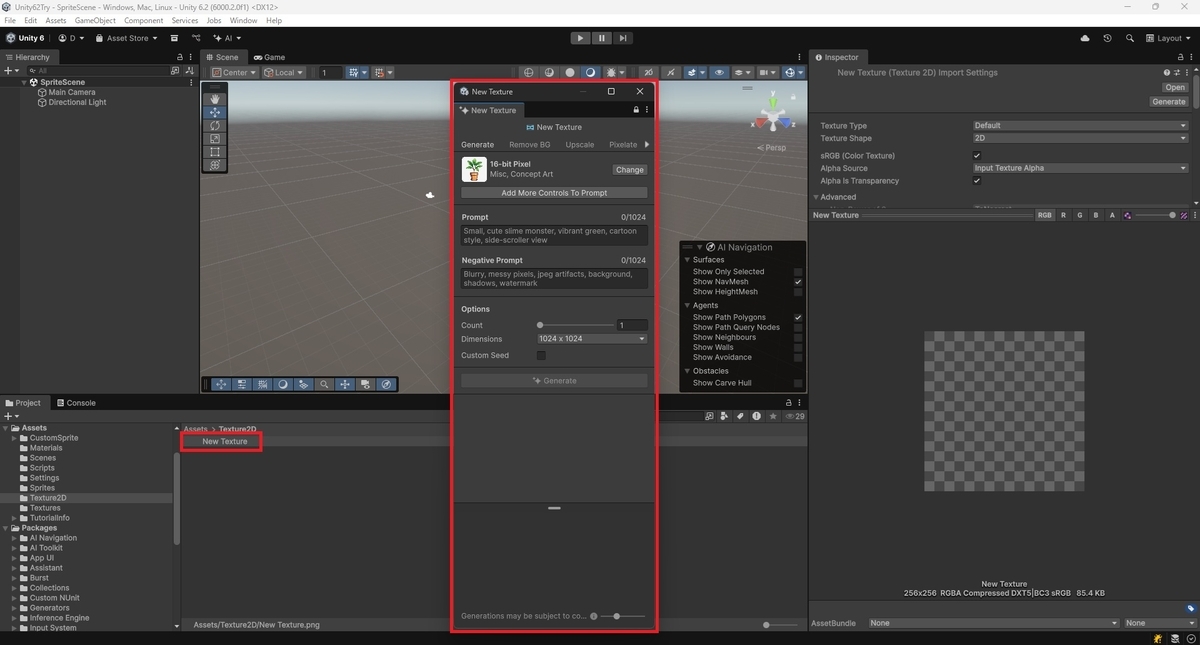Select the Rect transform tool
Screen dimensions: 1200x645
point(214,153)
